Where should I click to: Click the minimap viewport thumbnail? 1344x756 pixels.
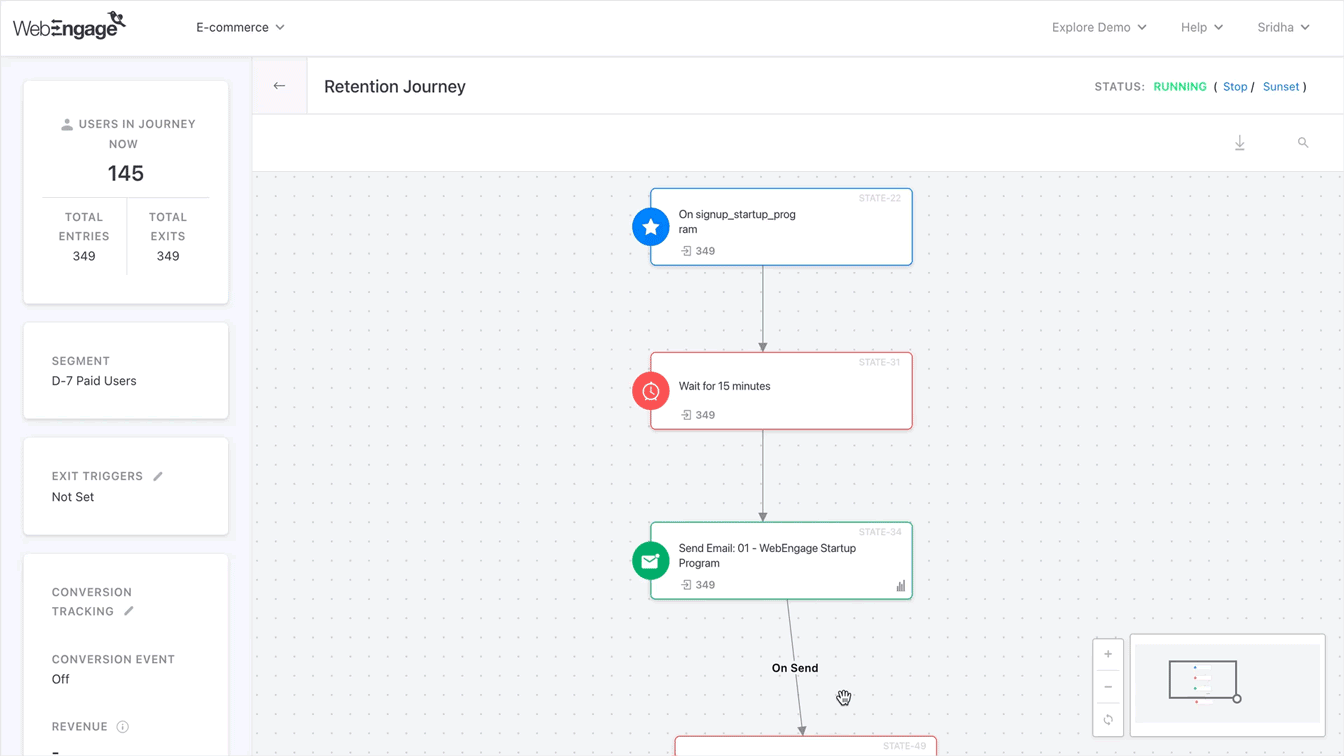1204,683
